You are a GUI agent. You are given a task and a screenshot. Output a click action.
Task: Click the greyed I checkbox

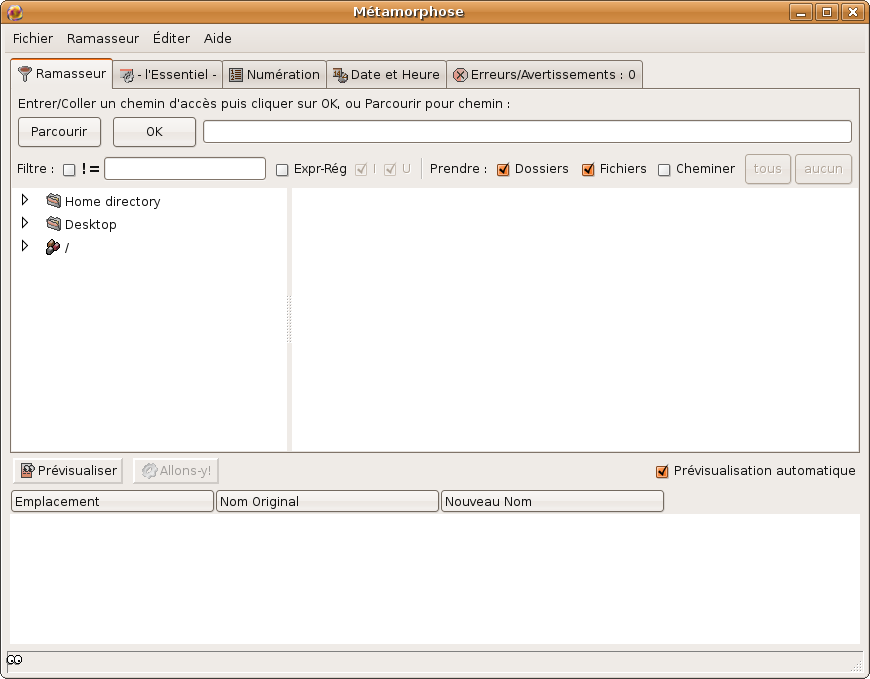tap(361, 170)
